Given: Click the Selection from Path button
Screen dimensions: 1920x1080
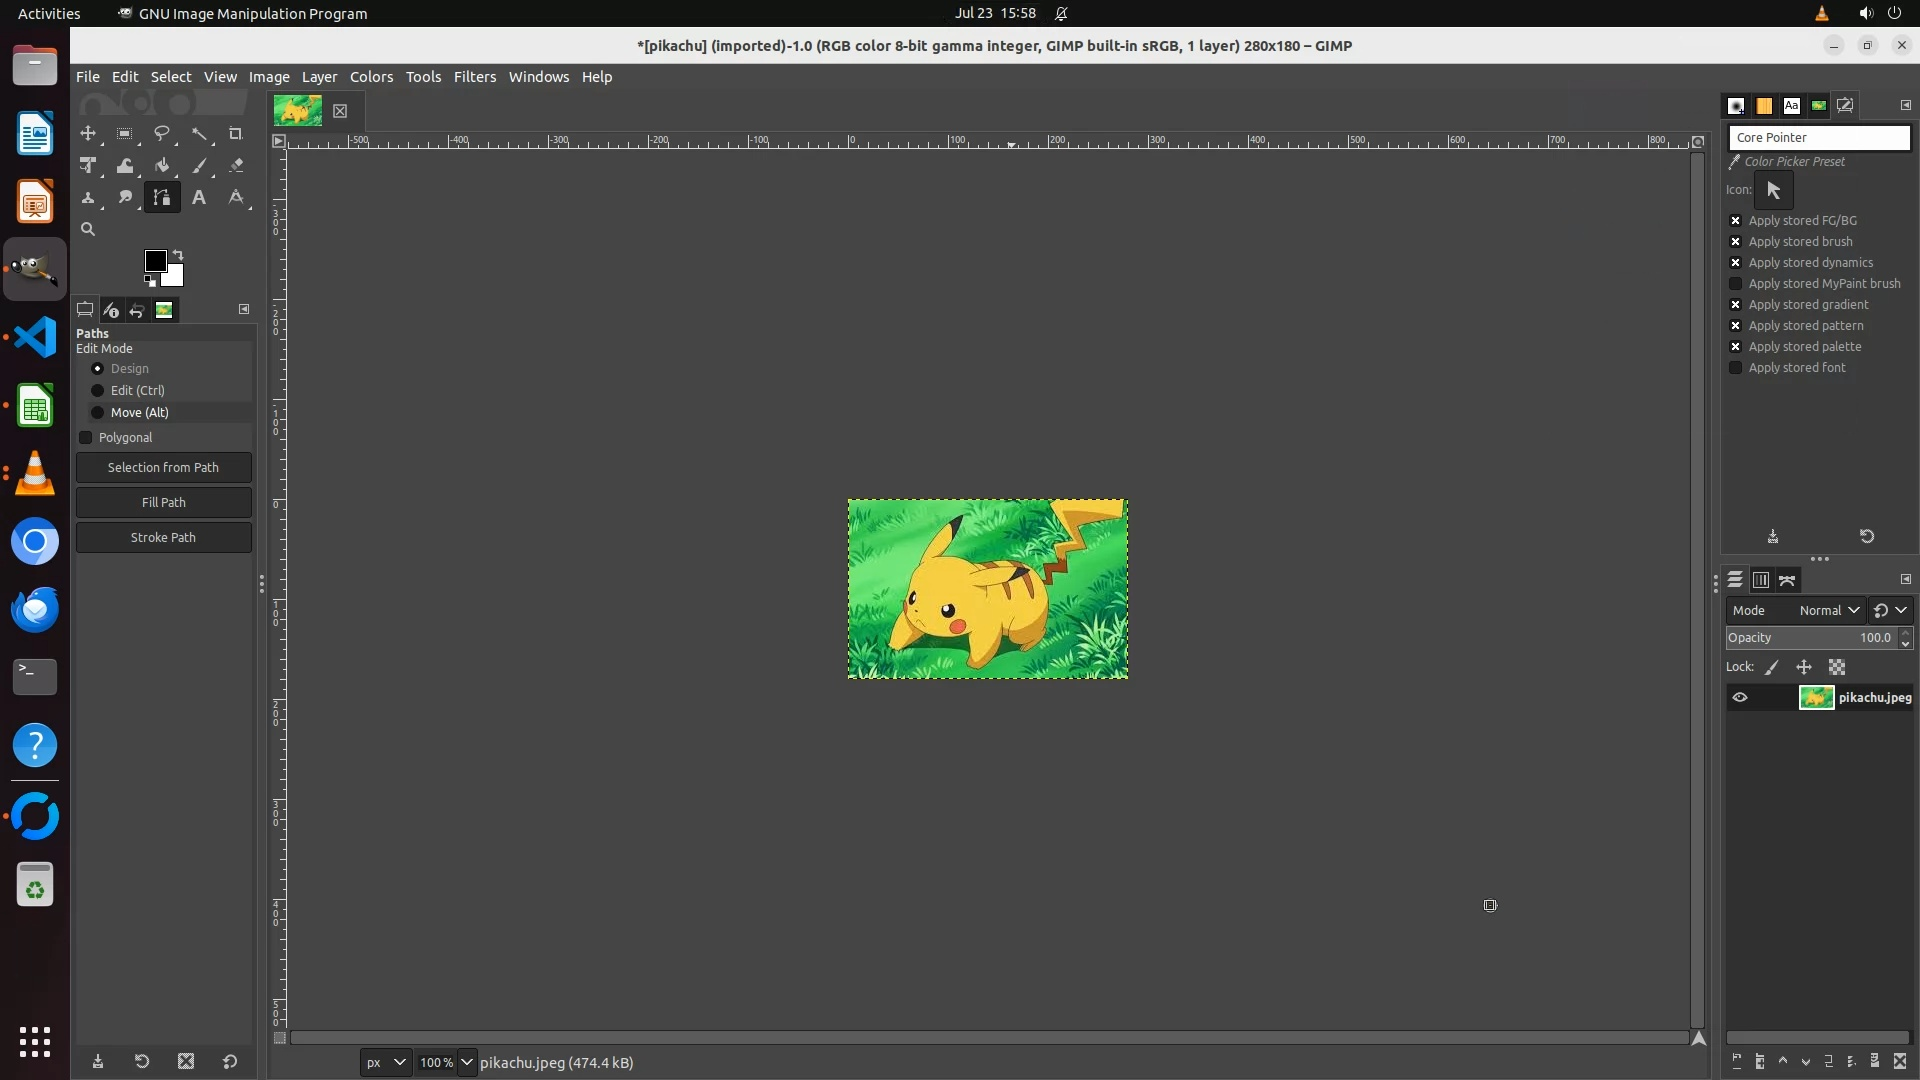Looking at the screenshot, I should (163, 467).
